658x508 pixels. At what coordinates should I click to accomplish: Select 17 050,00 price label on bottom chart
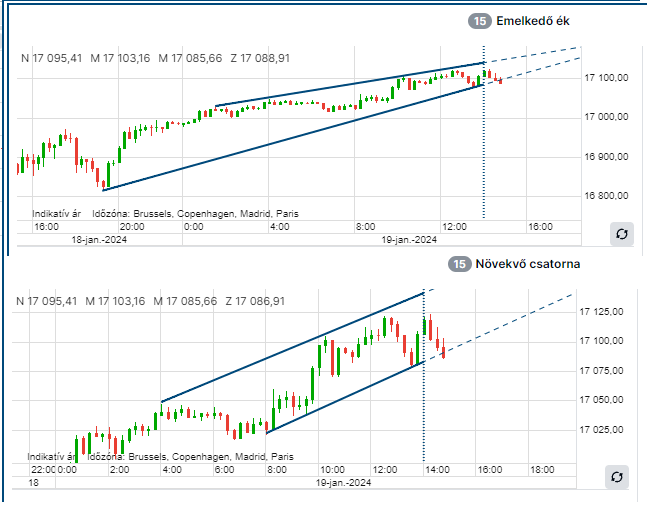pos(601,399)
